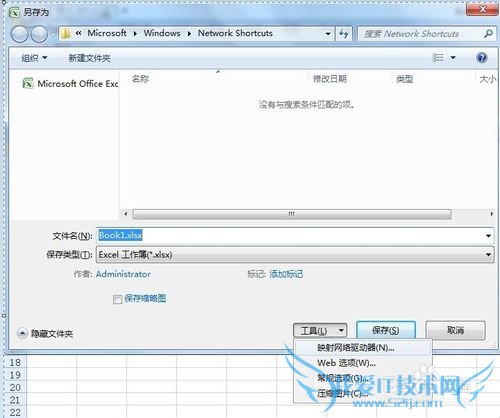This screenshot has width=500, height=418.
Task: Click the Network Shortcuts breadcrumb segment
Action: (x=235, y=33)
